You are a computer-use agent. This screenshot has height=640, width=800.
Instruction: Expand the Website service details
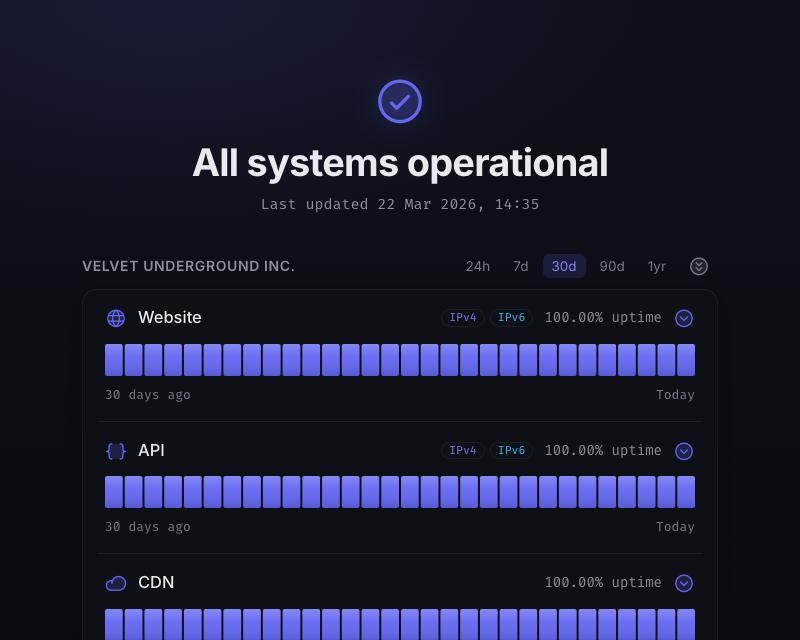tap(684, 318)
